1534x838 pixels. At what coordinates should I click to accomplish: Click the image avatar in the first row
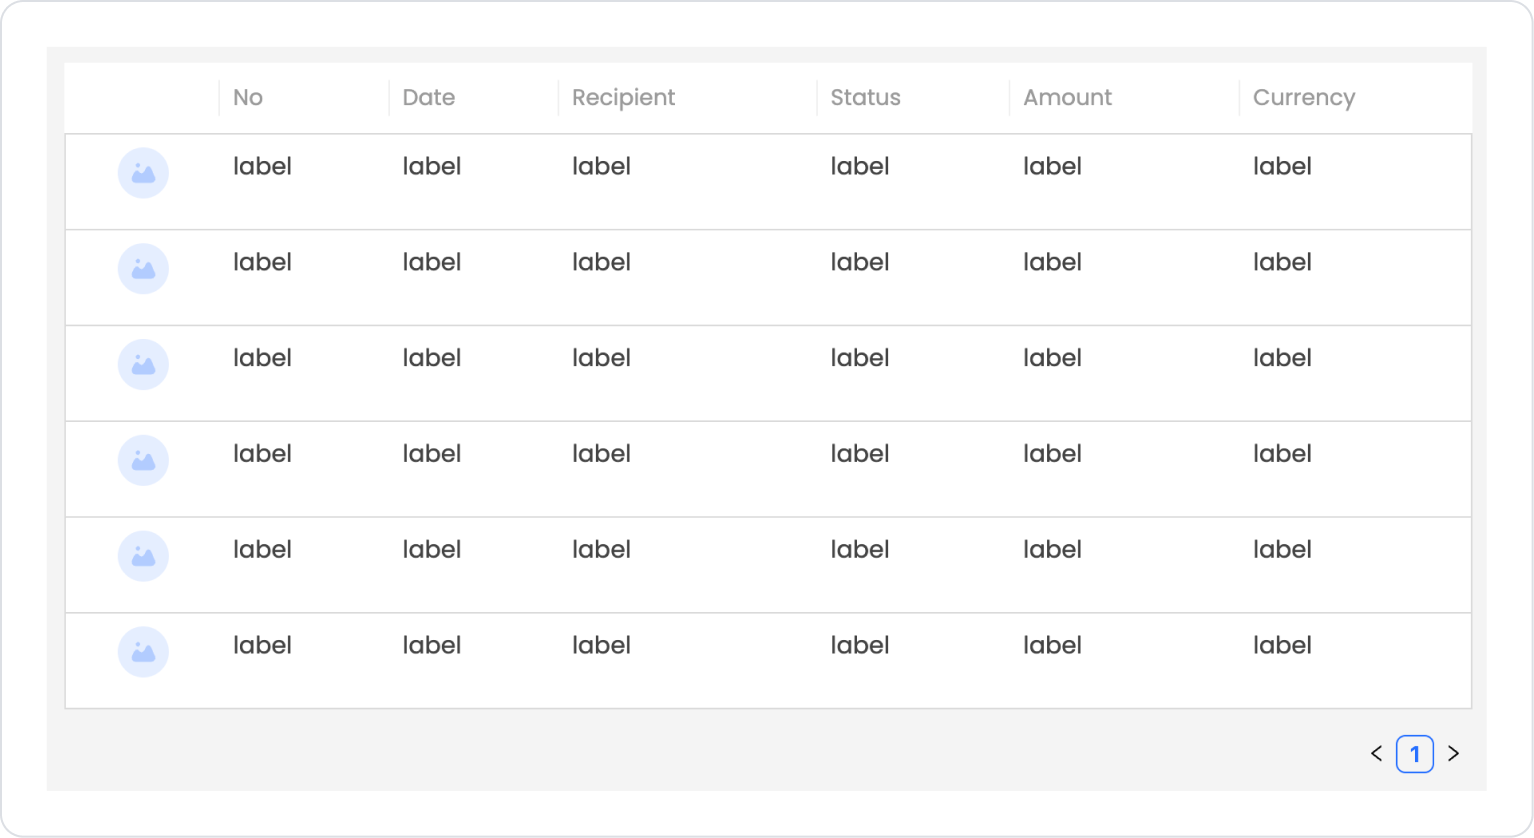[x=143, y=173]
